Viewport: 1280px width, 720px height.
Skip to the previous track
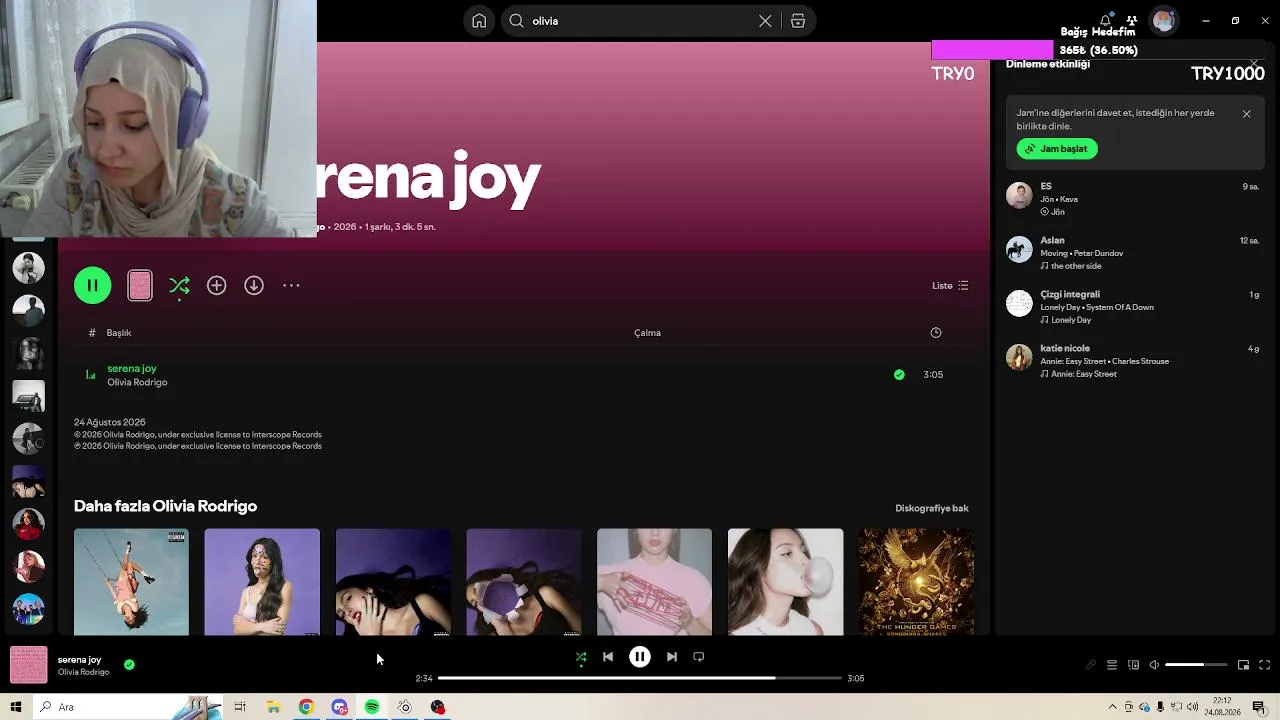tap(608, 657)
